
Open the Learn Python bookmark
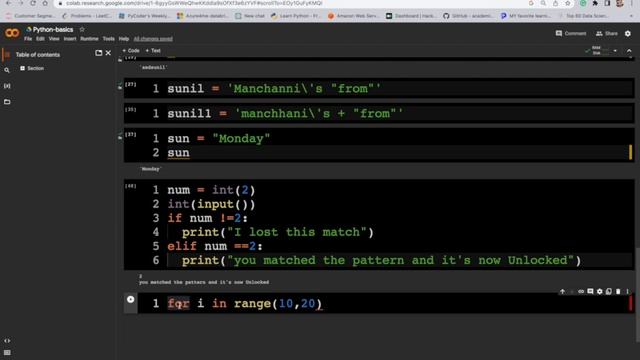click(x=296, y=16)
